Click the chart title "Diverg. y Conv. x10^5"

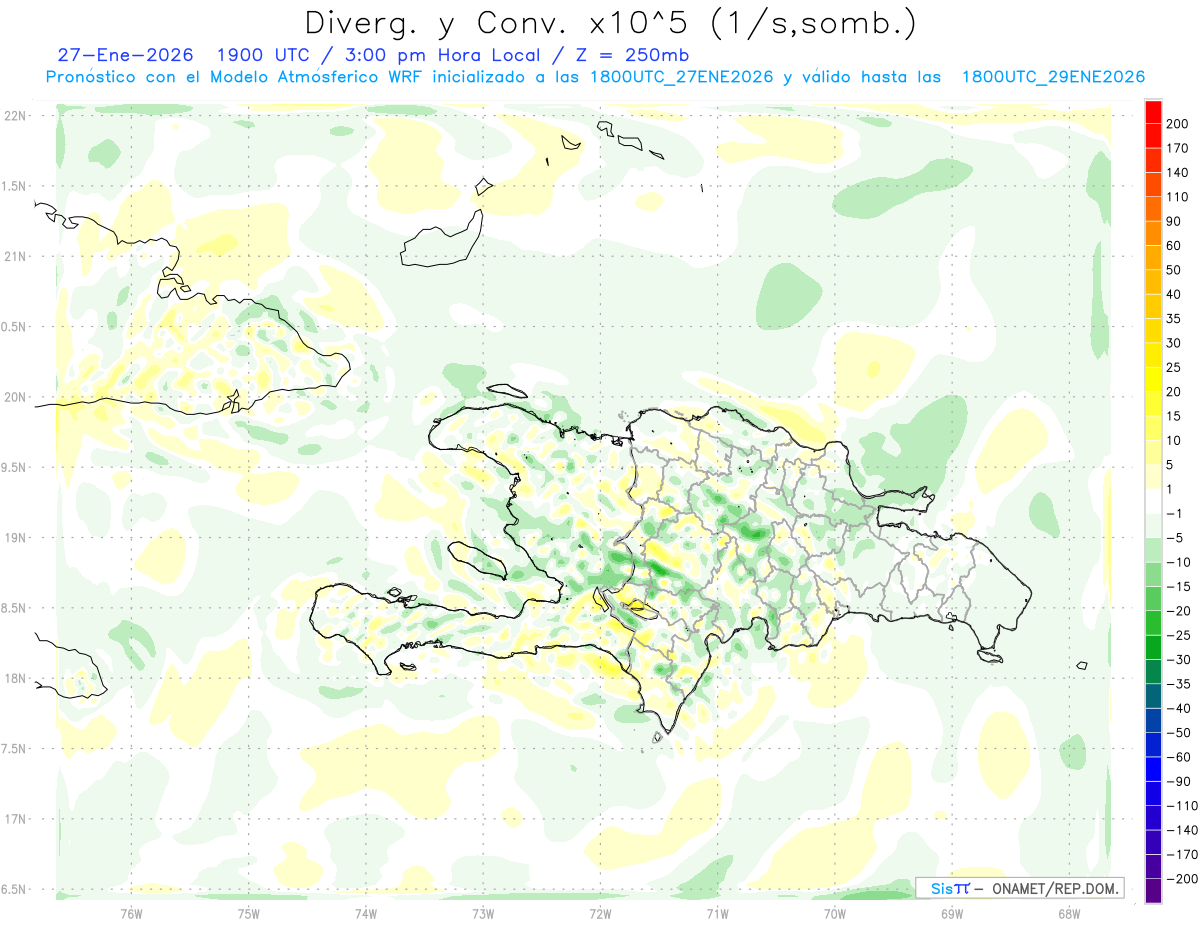504,23
